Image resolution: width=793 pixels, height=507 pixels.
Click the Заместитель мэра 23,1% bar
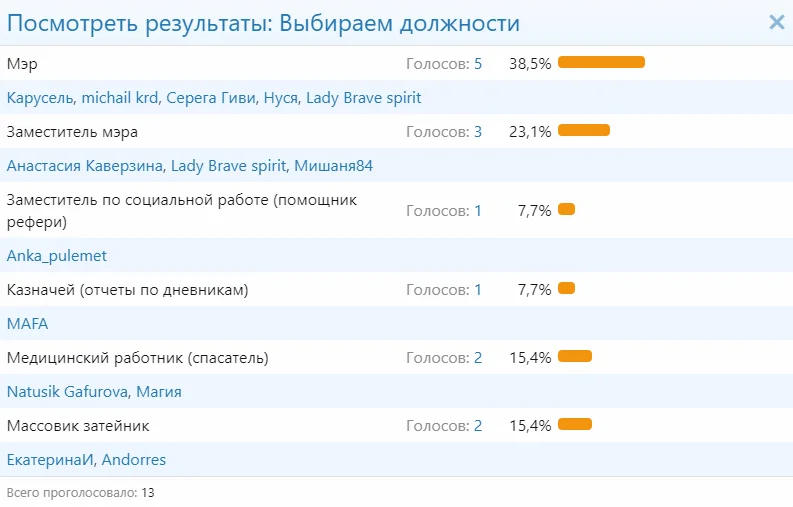coord(584,130)
